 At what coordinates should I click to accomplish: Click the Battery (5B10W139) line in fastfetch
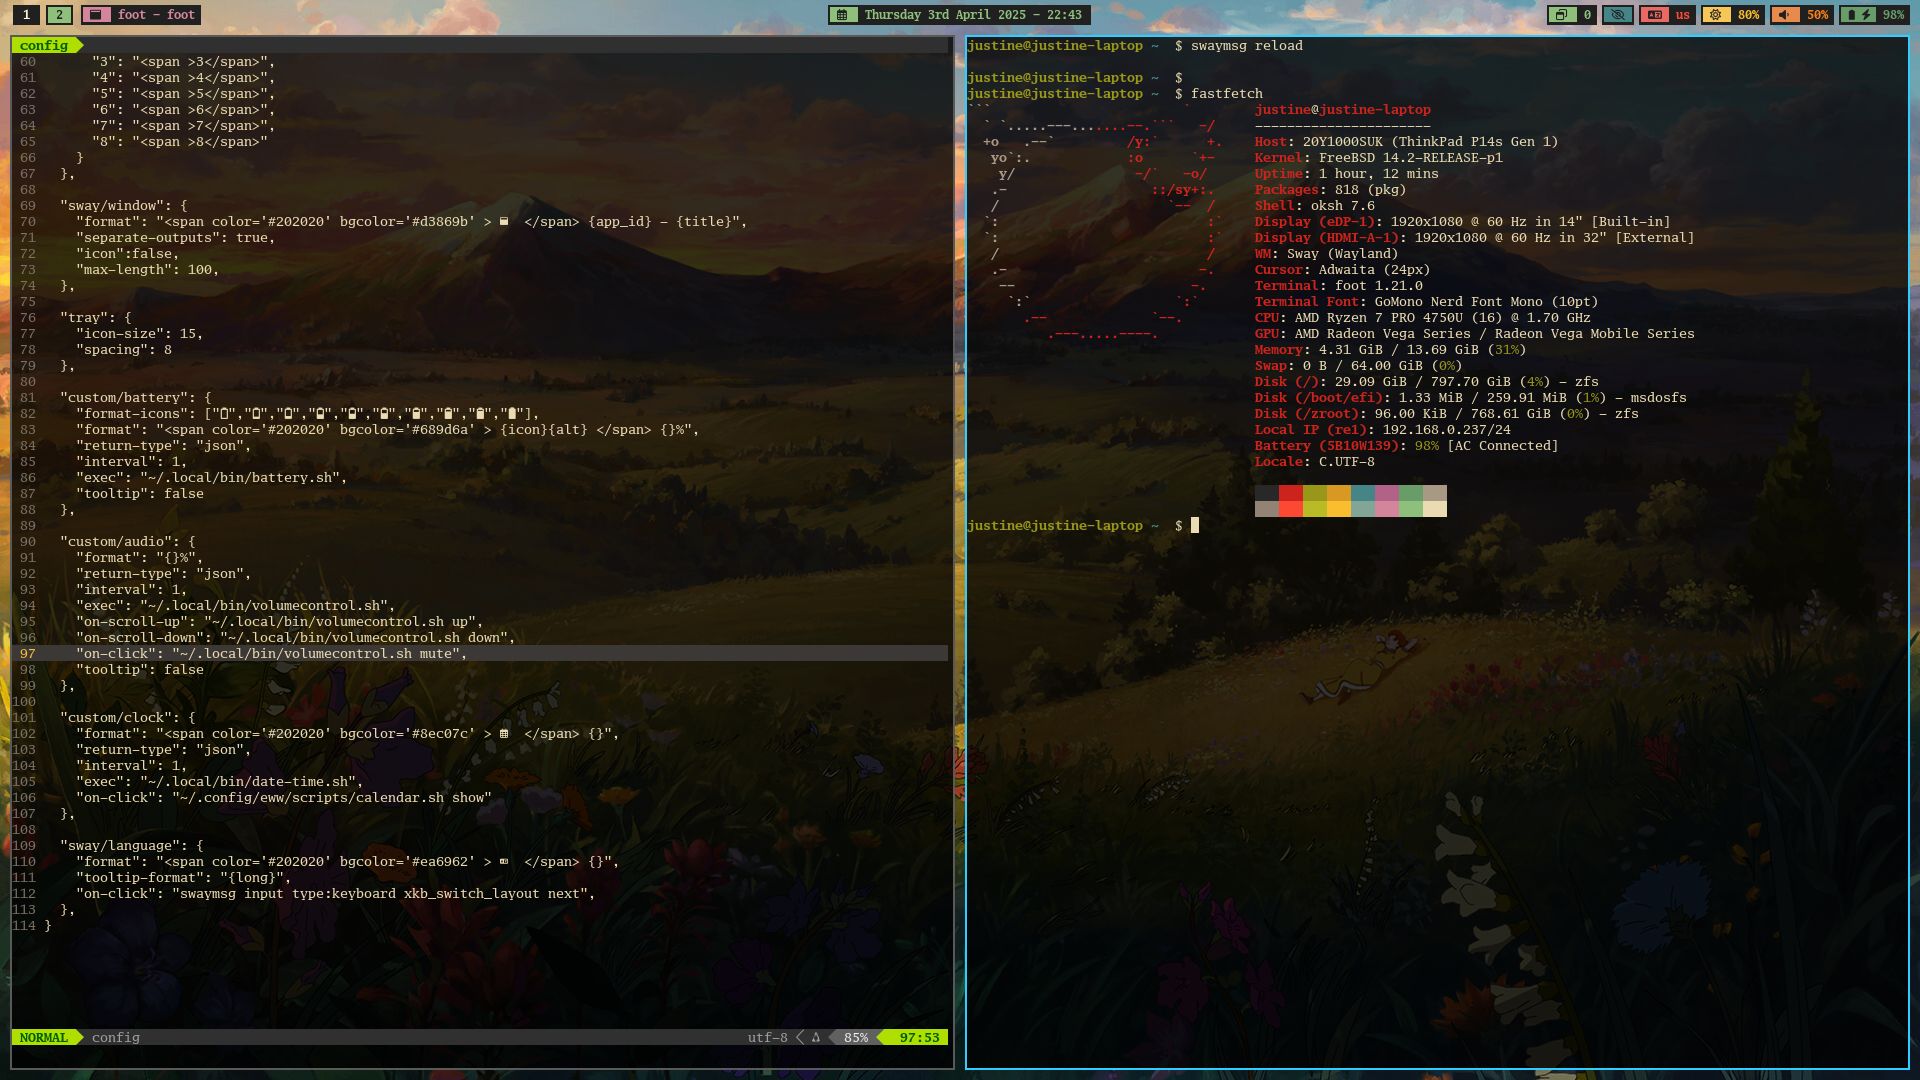[1407, 445]
